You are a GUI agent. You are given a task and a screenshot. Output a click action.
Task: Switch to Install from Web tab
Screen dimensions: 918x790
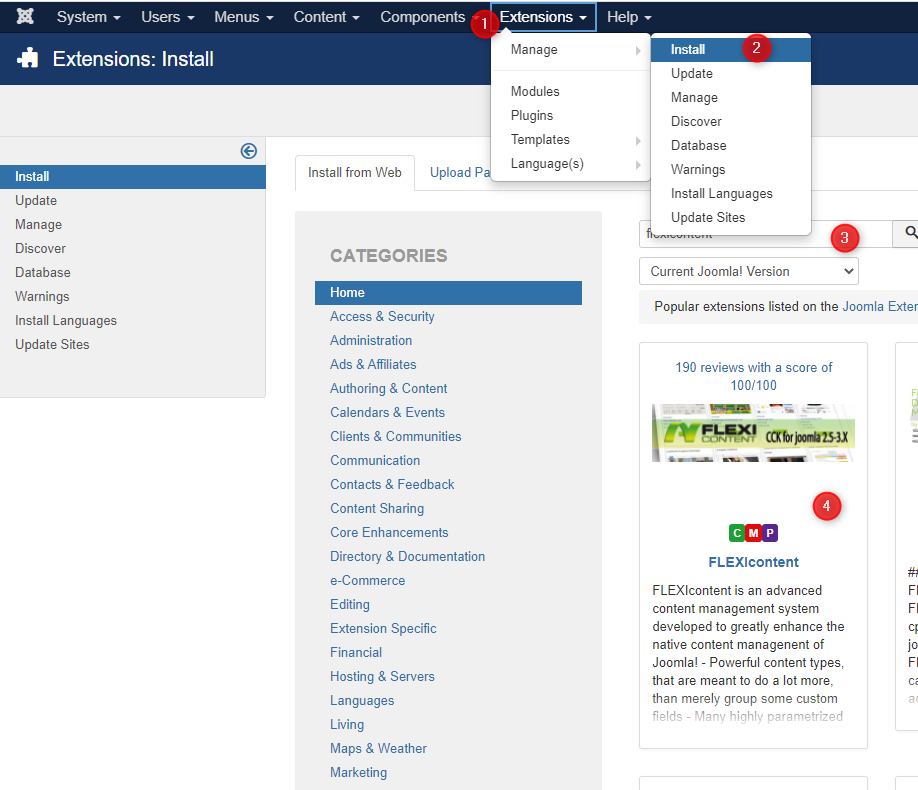coord(355,173)
